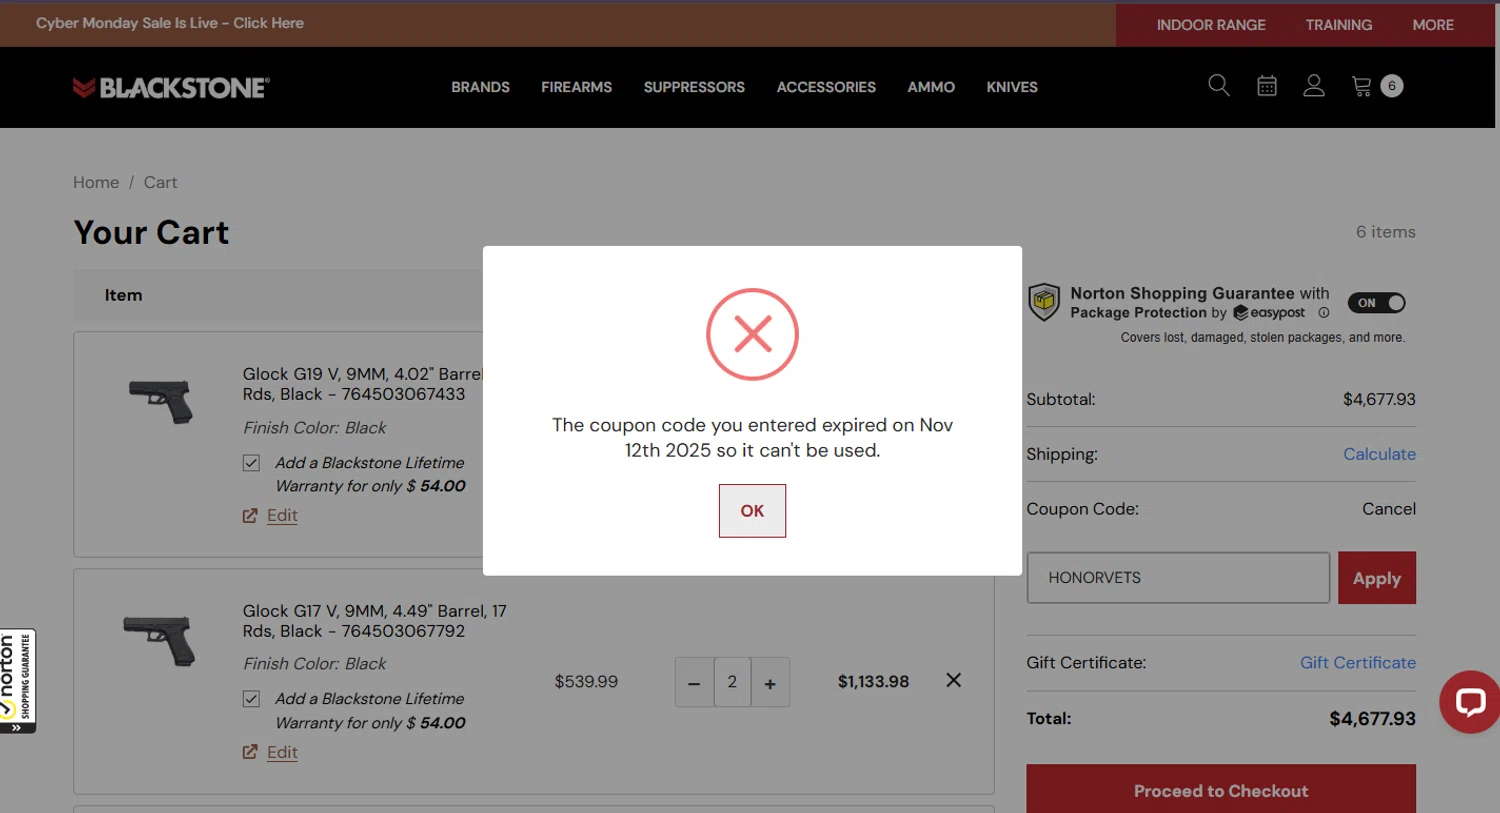
Task: Open the Suppressors menu
Action: pos(694,87)
